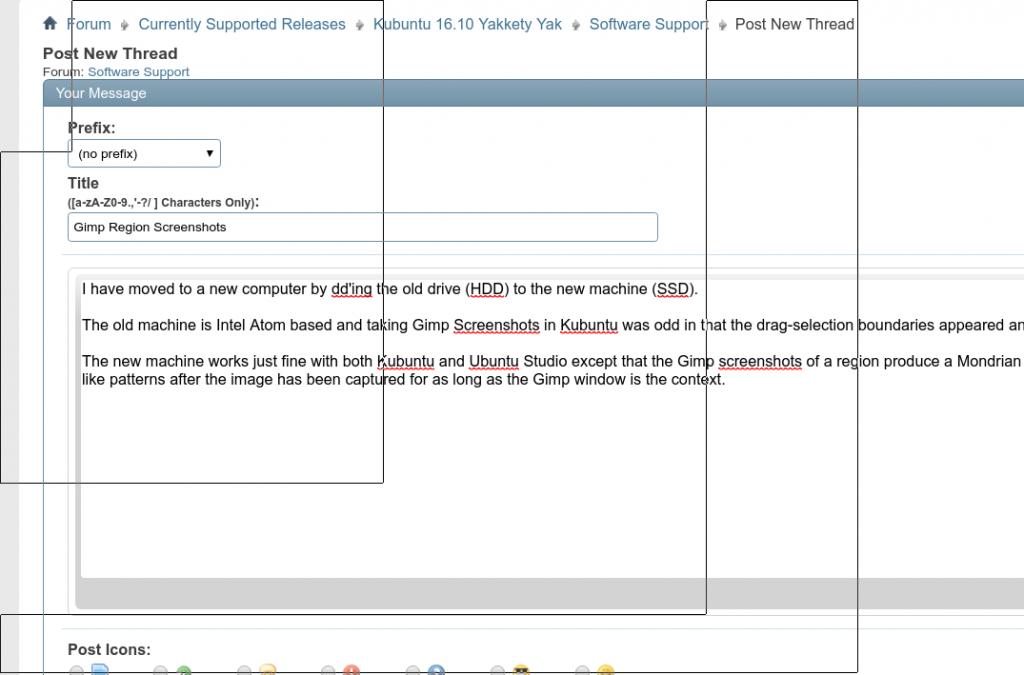Choose the last yellow smiley post icon

point(605,671)
